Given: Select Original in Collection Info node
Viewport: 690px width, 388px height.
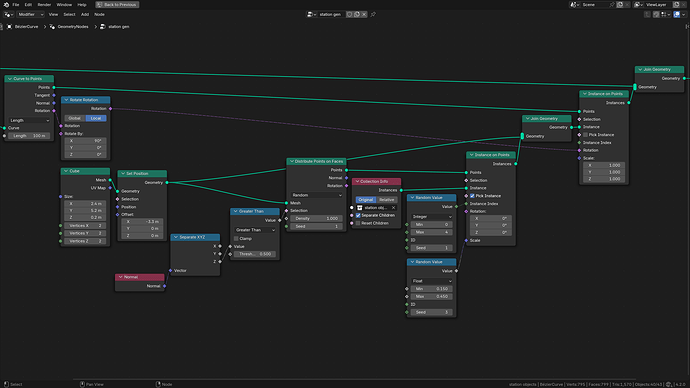Looking at the screenshot, I should (366, 200).
